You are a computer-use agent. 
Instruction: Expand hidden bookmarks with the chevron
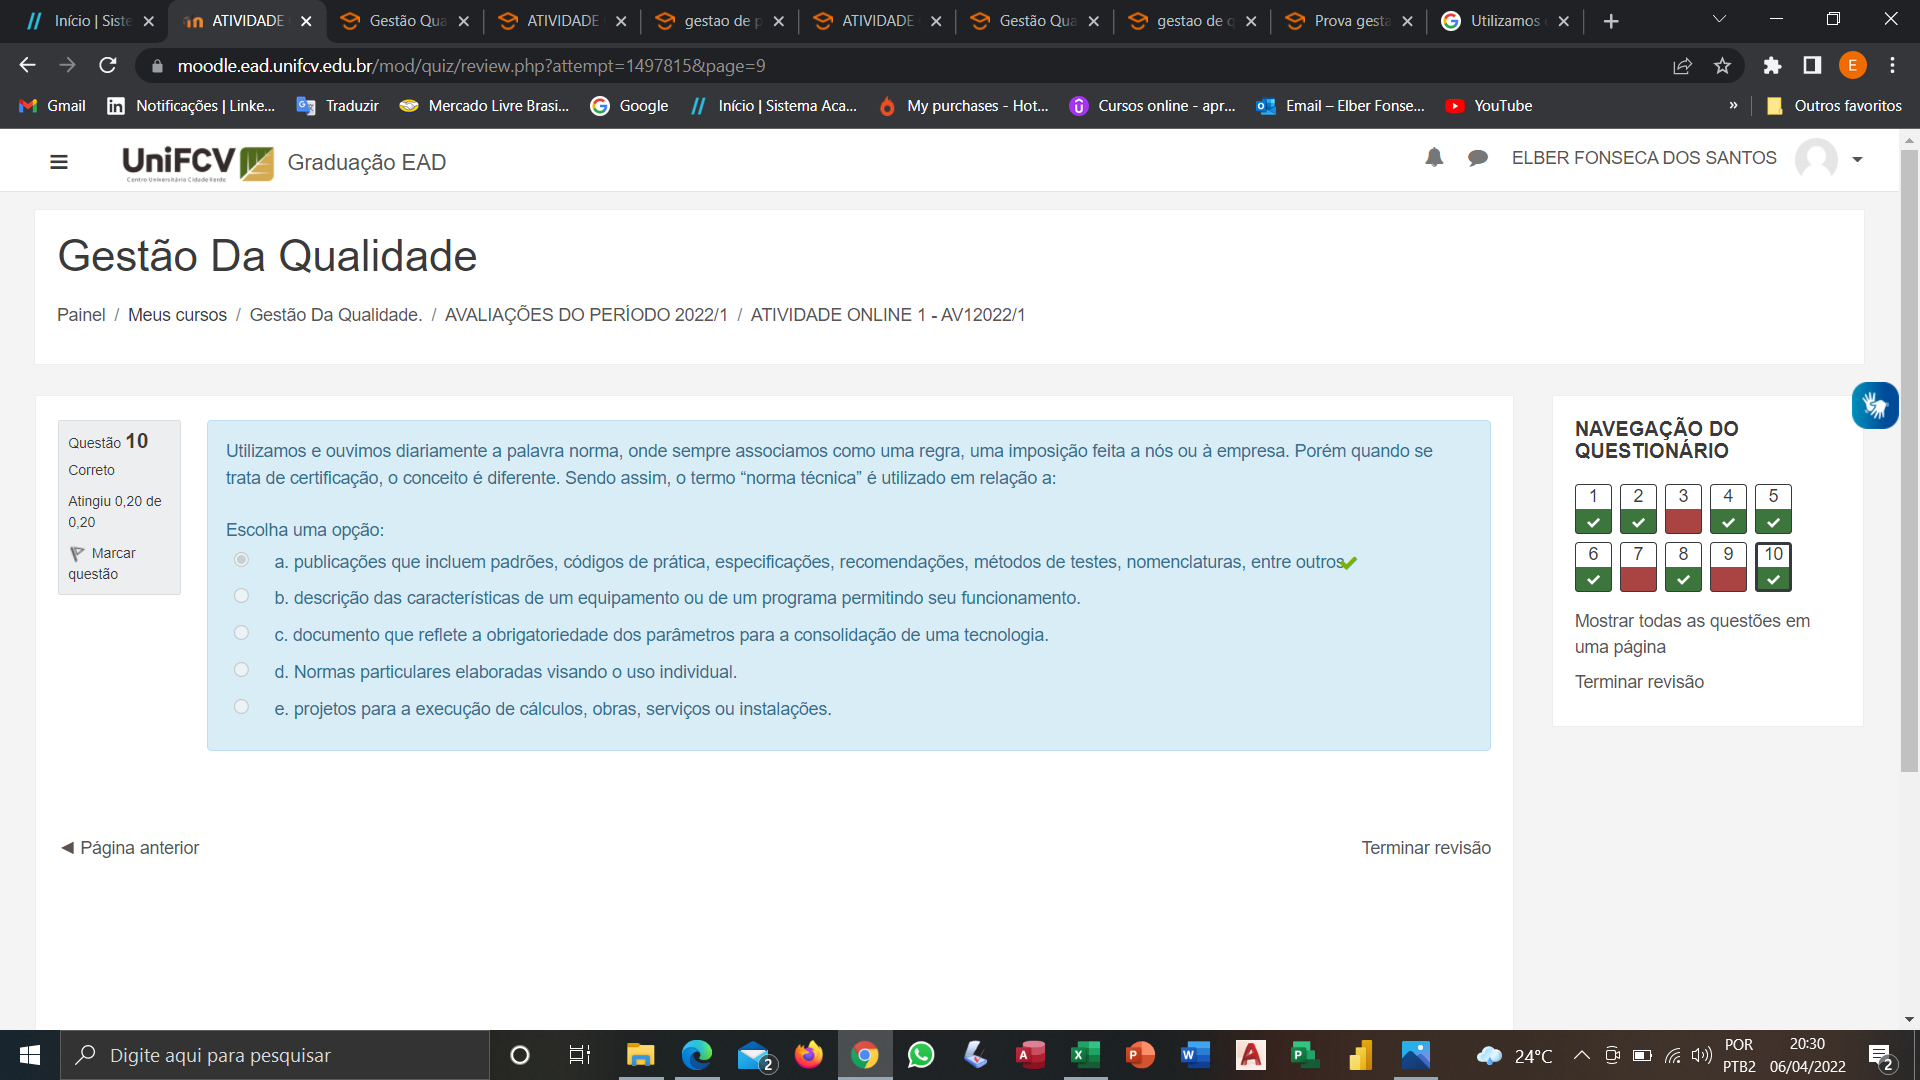click(x=1734, y=105)
